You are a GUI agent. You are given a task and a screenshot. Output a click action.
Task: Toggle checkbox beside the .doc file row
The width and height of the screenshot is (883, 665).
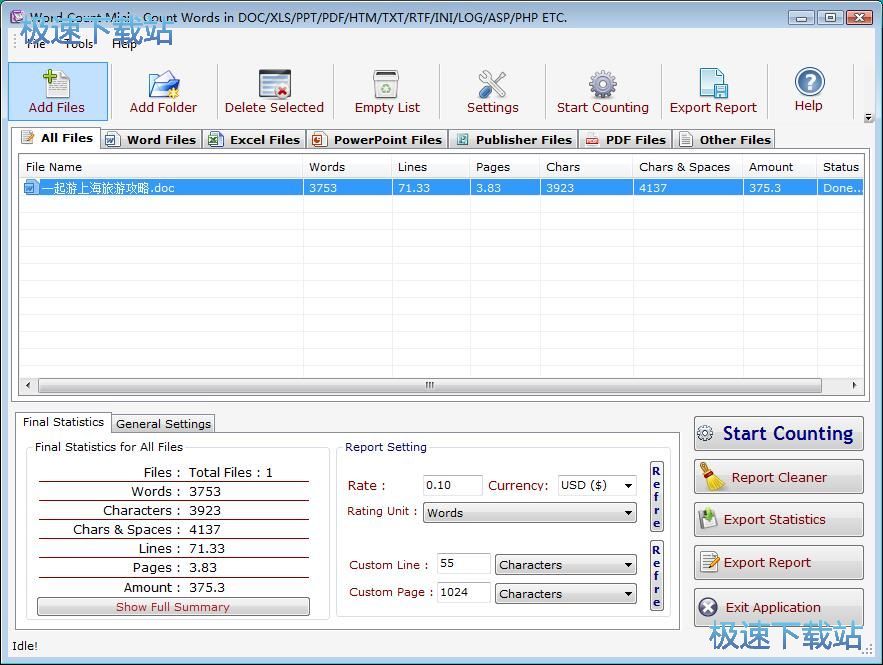(31, 188)
